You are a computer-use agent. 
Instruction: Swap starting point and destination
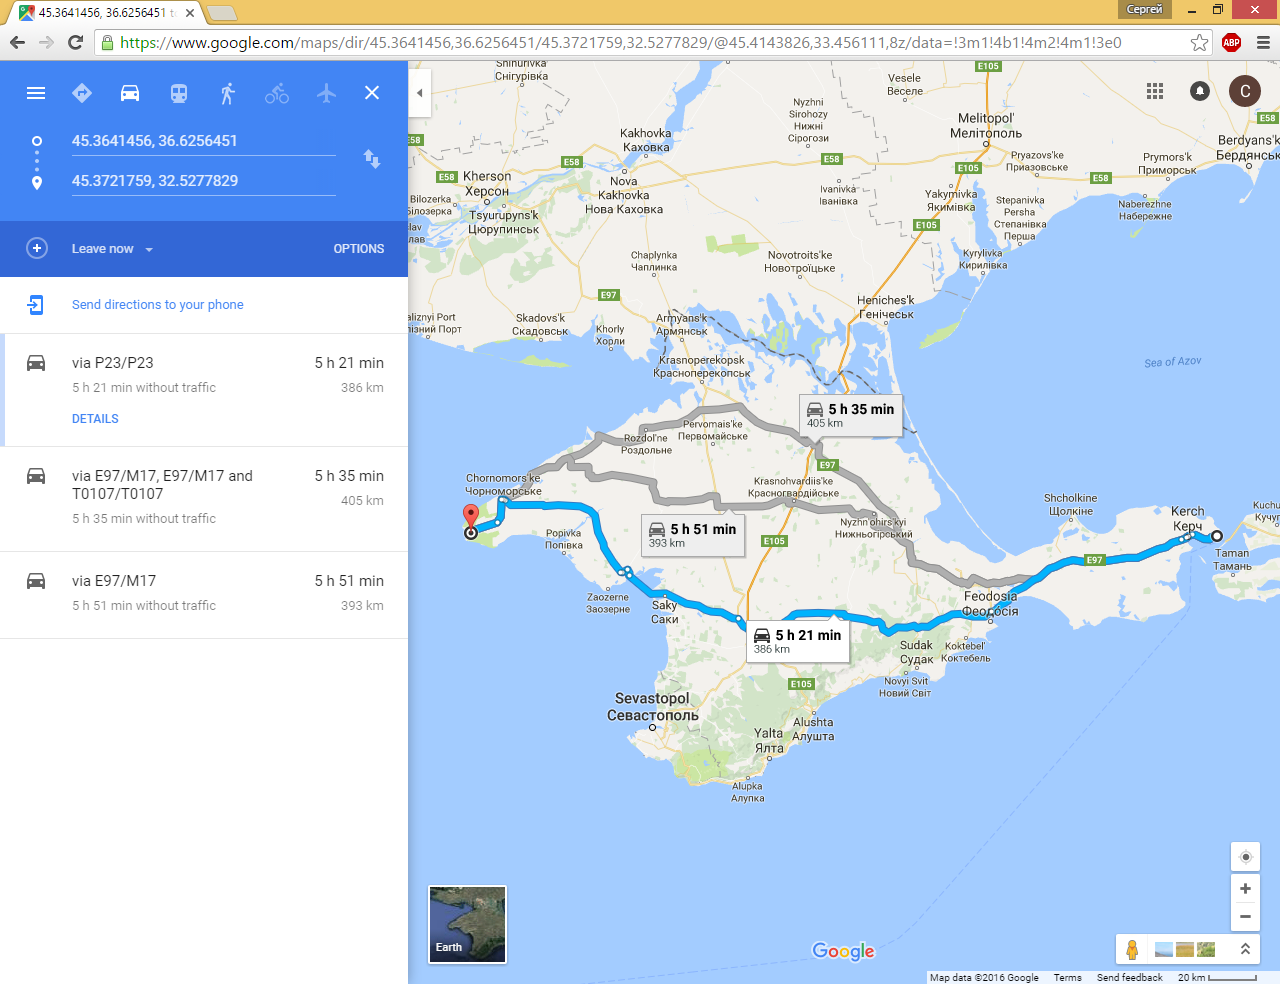click(371, 159)
